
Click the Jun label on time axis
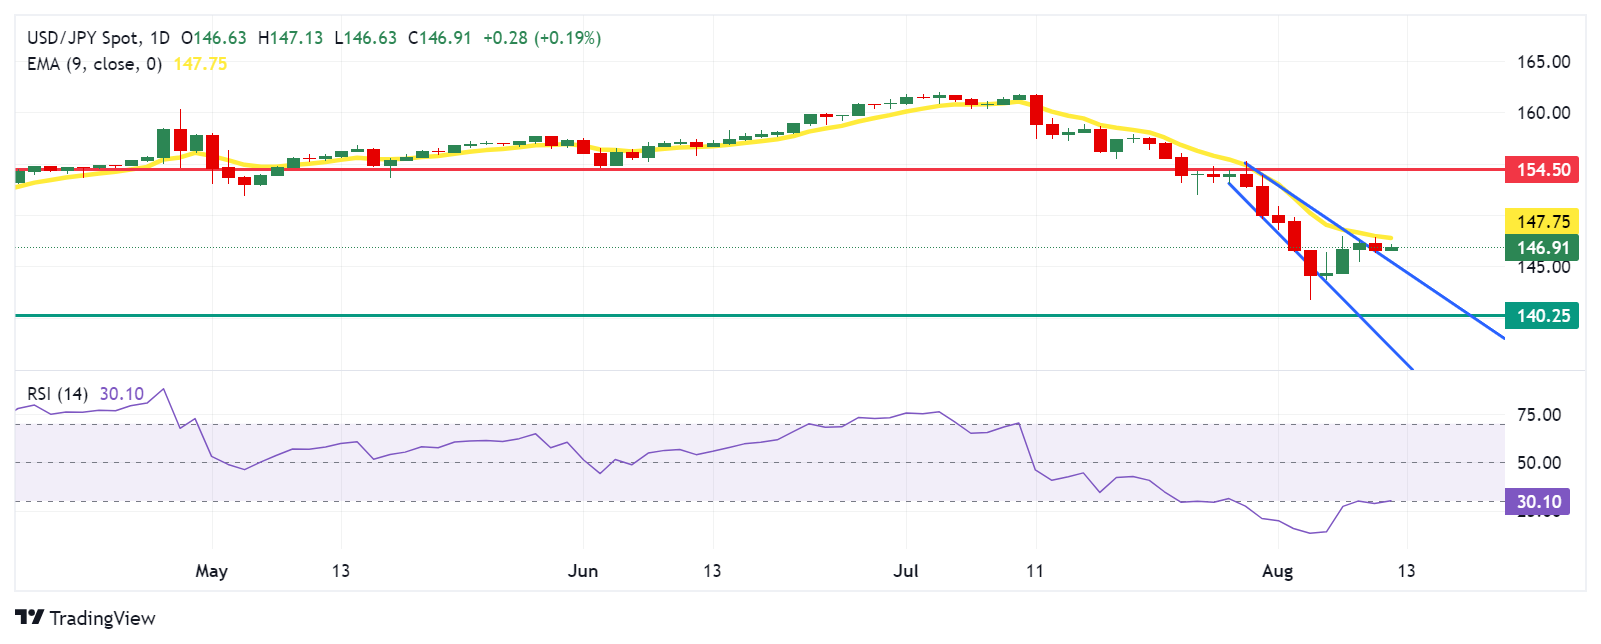(582, 571)
